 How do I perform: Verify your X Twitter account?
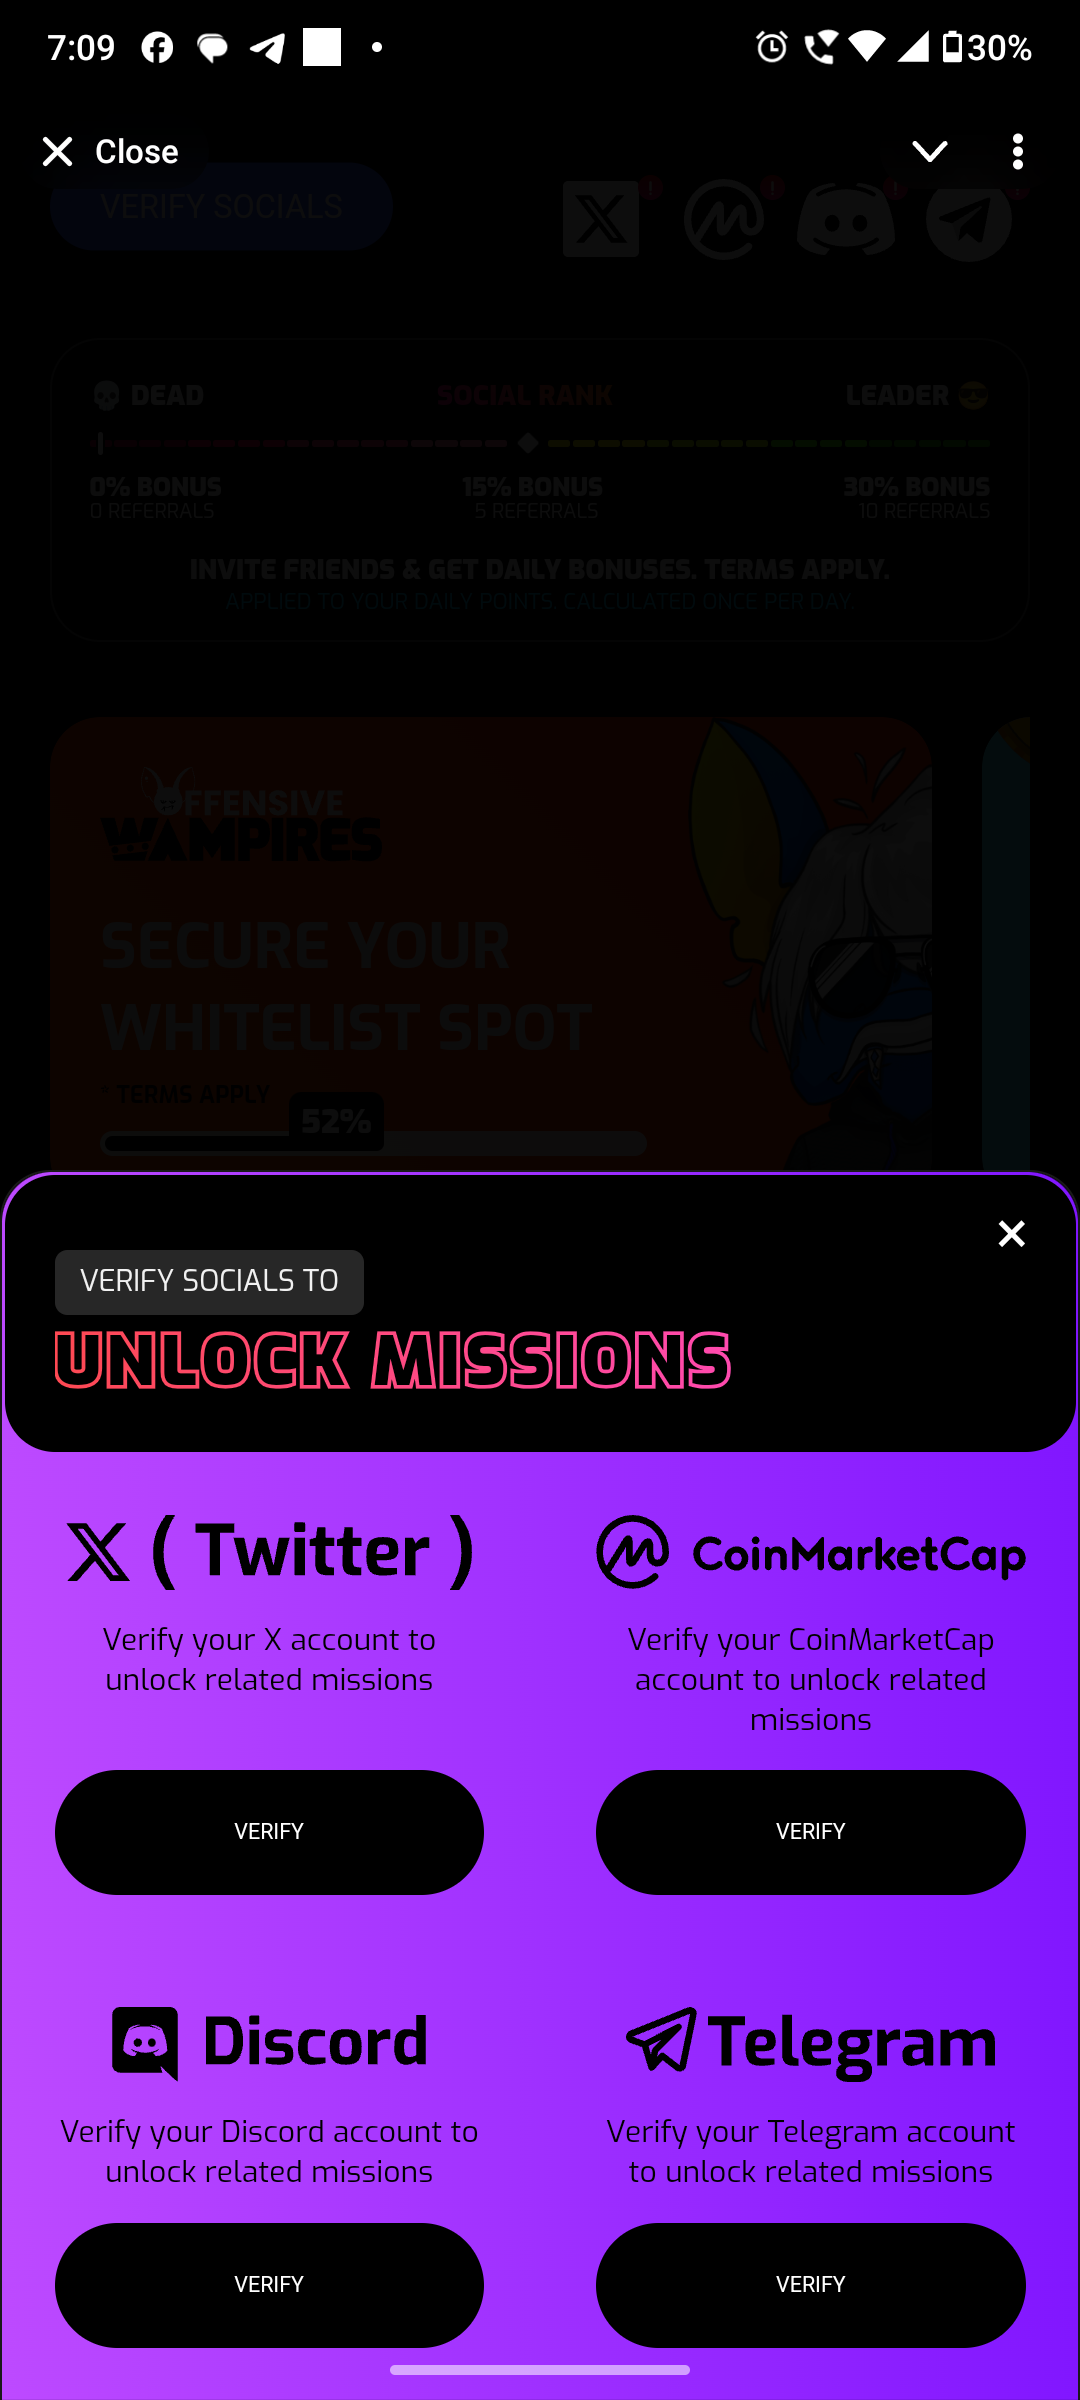(x=269, y=1832)
